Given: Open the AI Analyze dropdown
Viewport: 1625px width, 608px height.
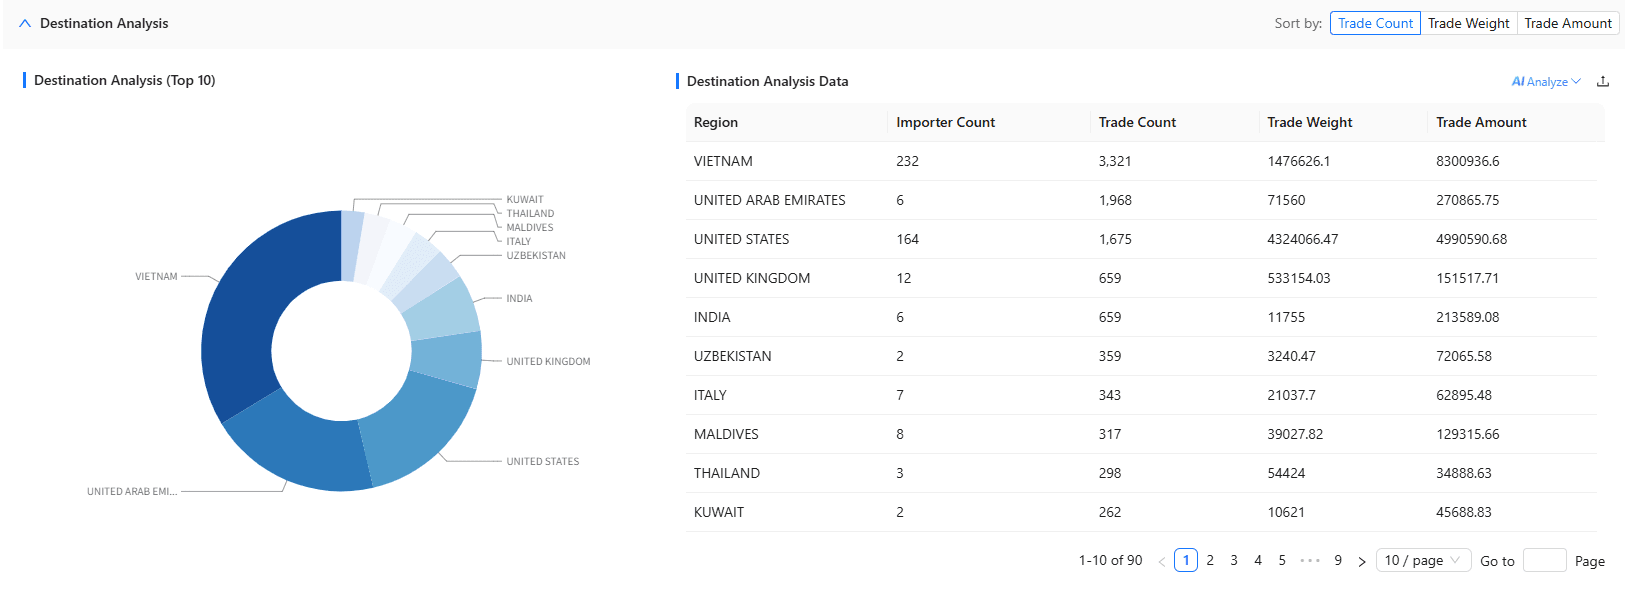Looking at the screenshot, I should pyautogui.click(x=1545, y=82).
